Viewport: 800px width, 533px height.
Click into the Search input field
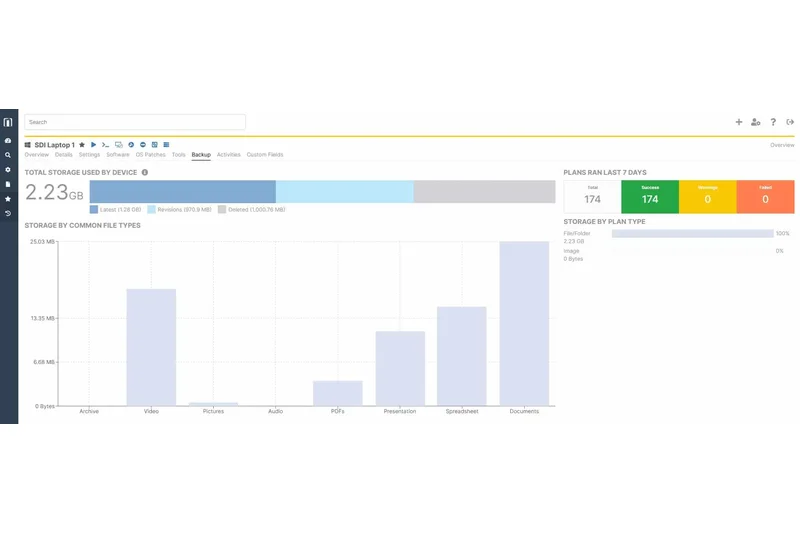[135, 122]
